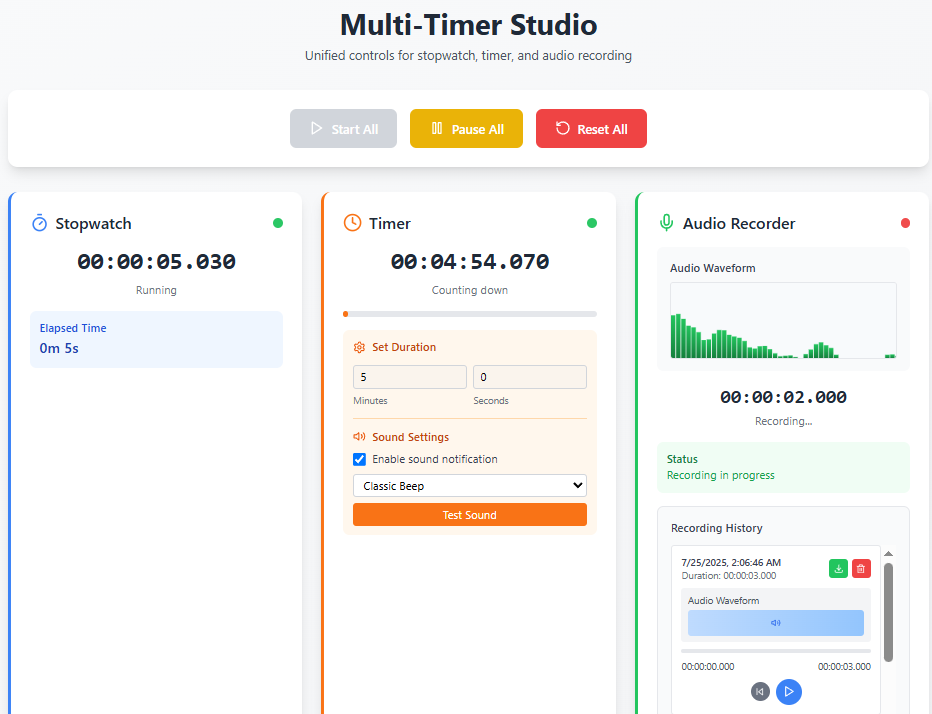Click the Stopwatch green status dot
Screen dimensions: 932x714
[x=278, y=223]
